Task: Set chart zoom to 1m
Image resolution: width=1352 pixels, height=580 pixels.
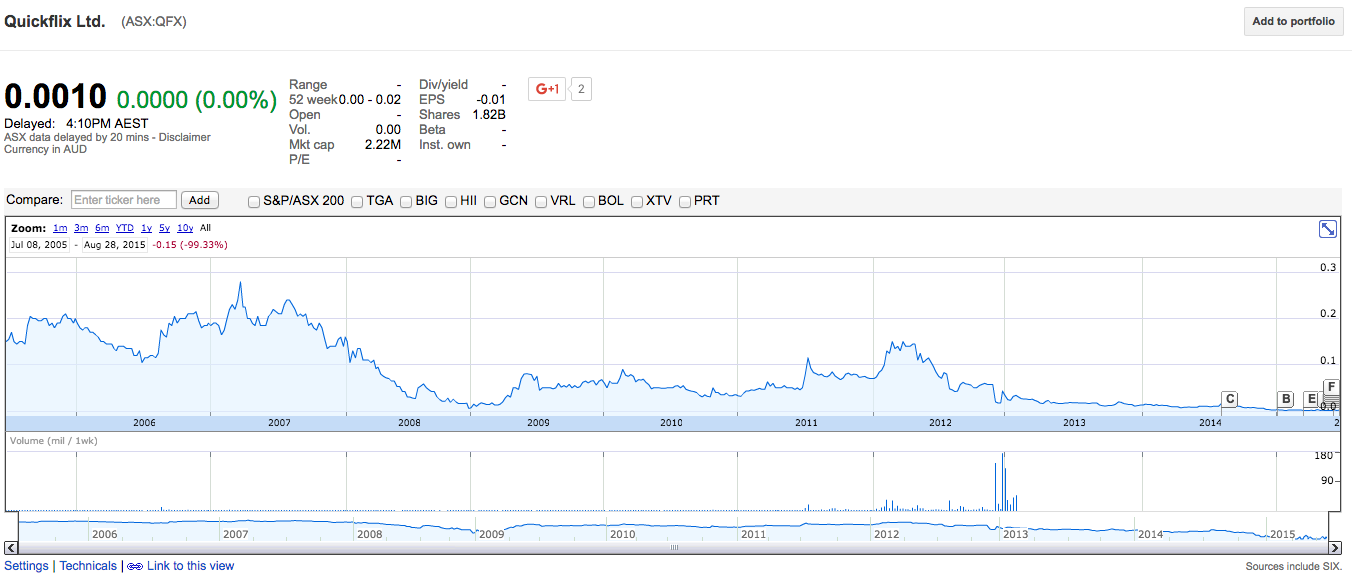Action: coord(60,228)
